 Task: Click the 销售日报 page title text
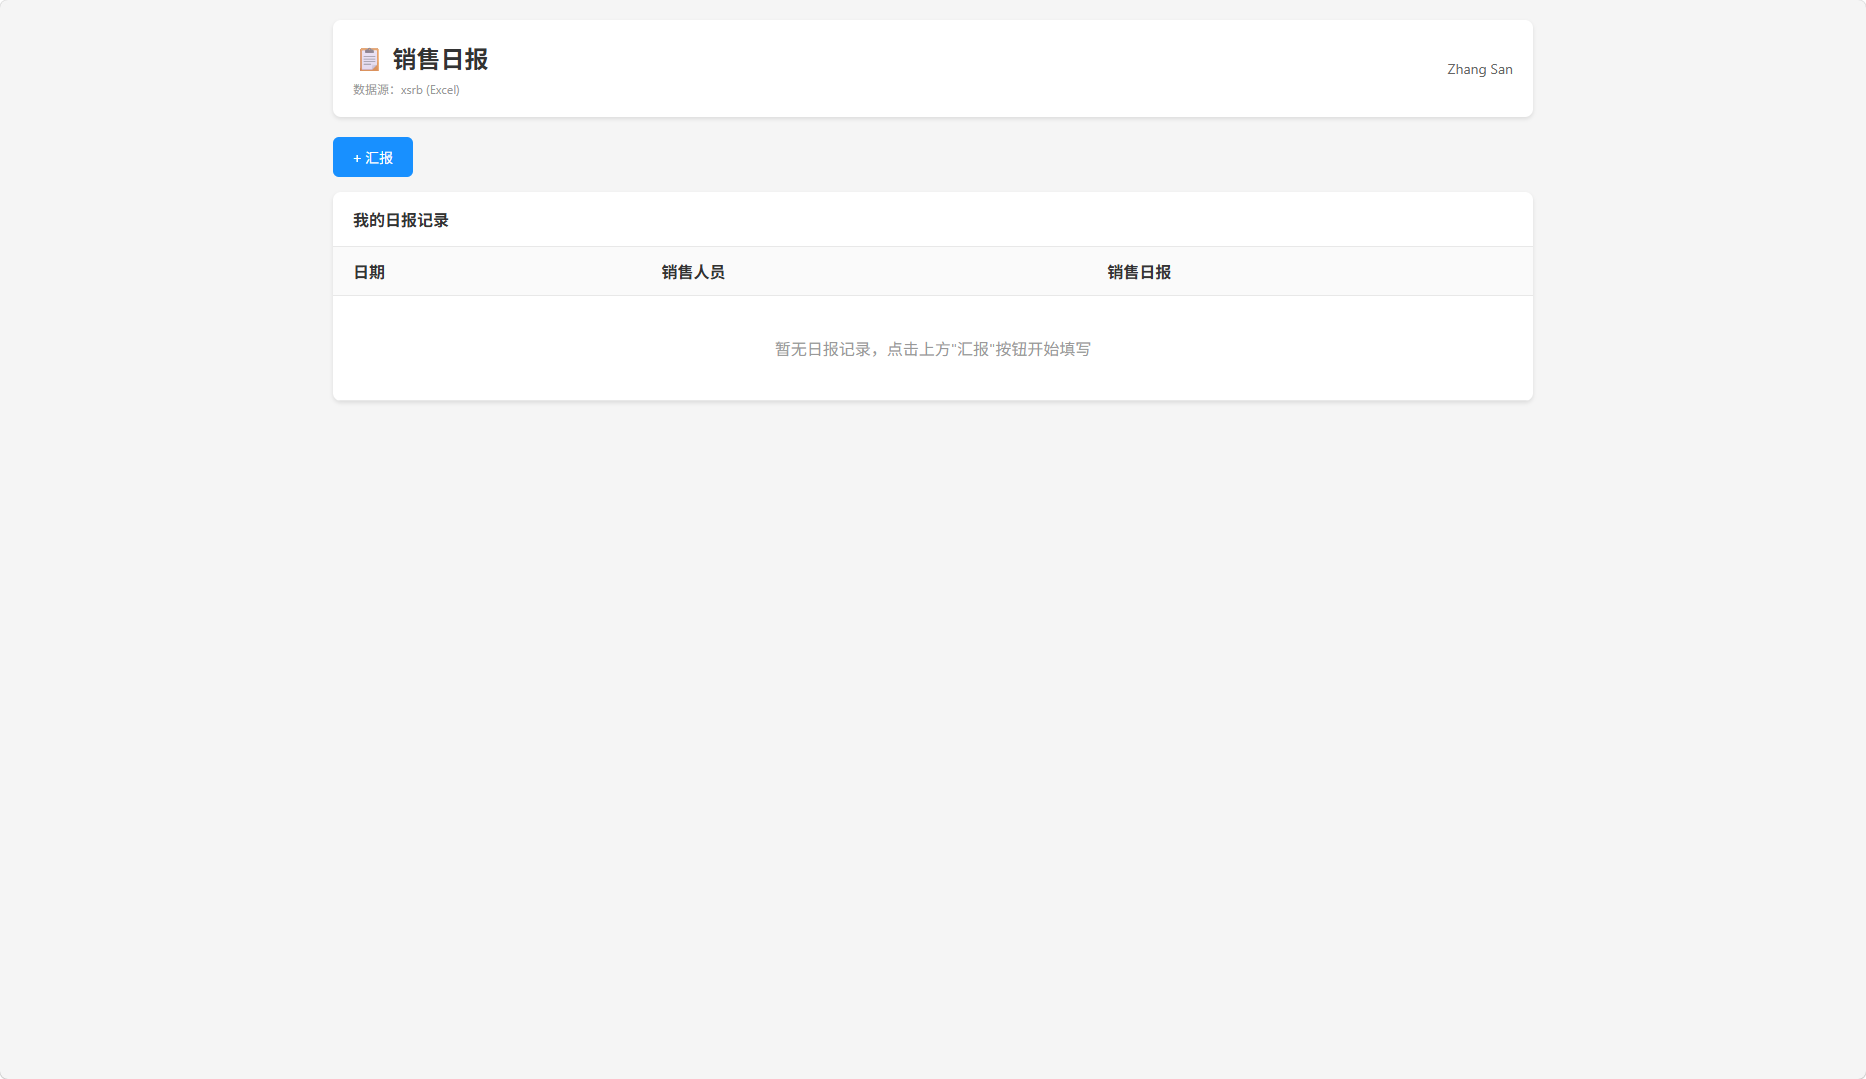click(440, 60)
